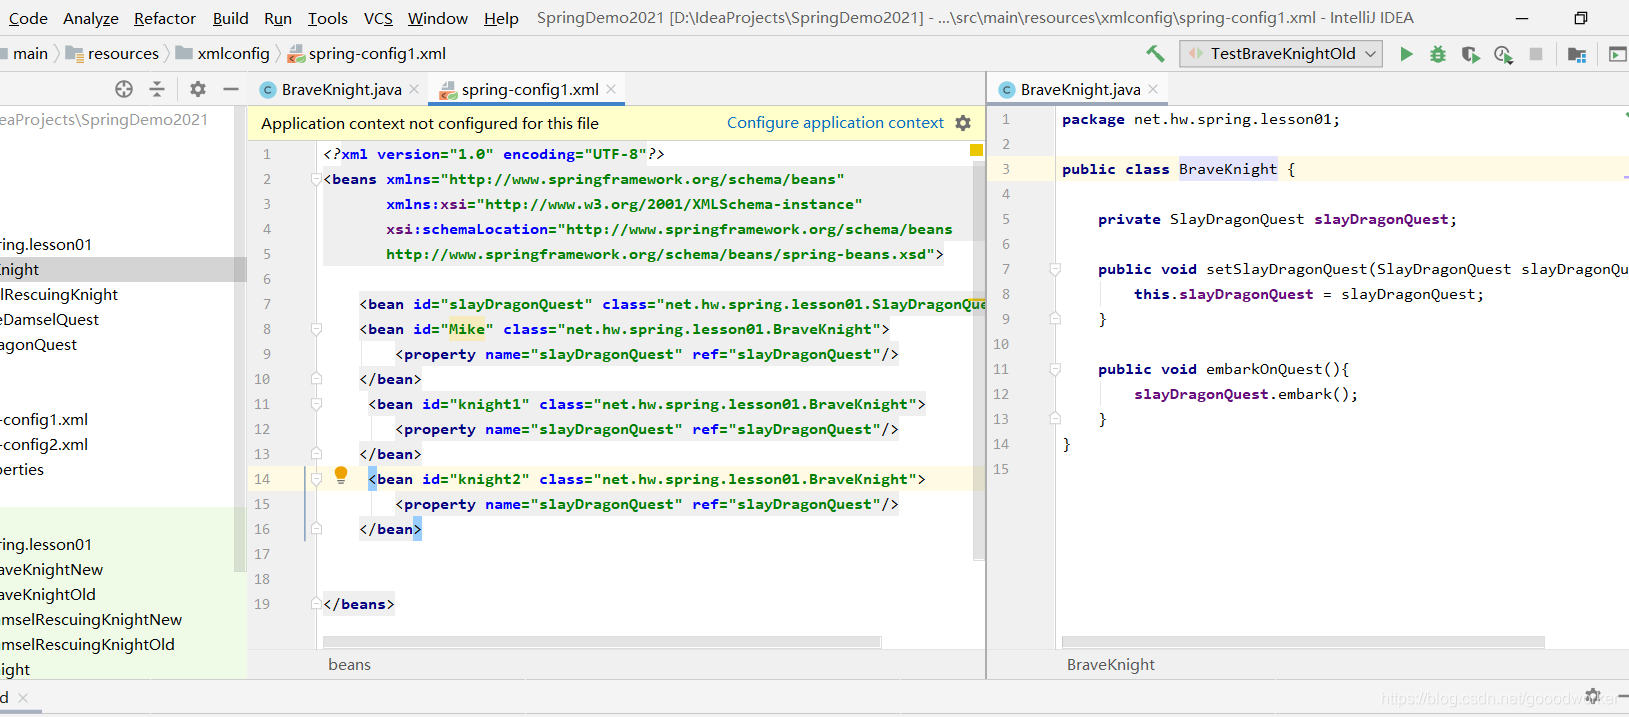Run with Coverage shield icon
This screenshot has width=1629, height=717.
pos(1470,54)
